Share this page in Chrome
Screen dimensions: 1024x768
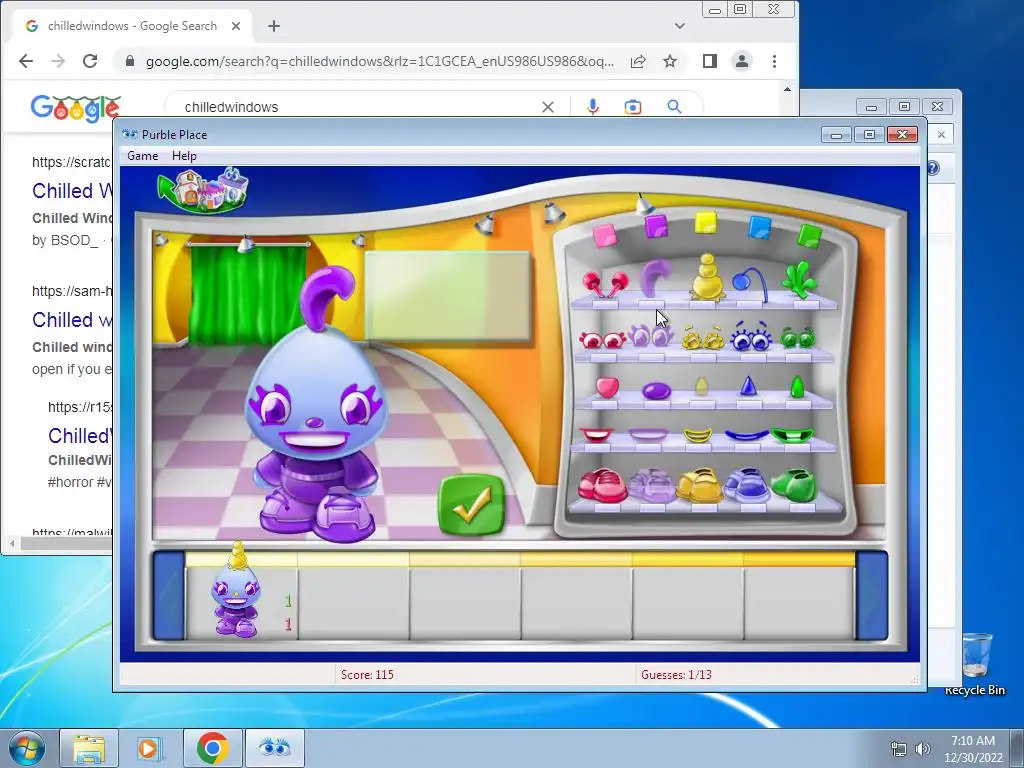pos(638,61)
